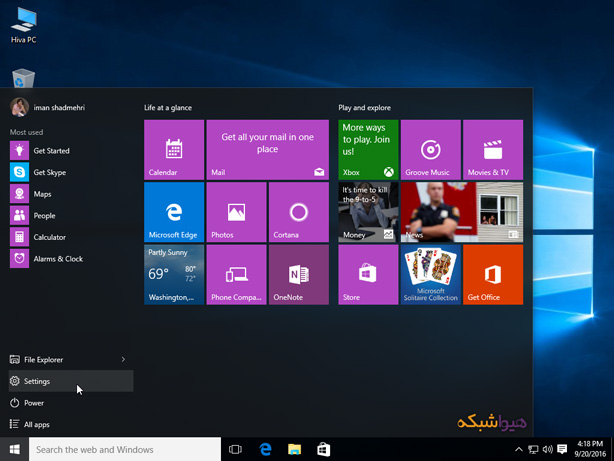Open the Mail tile

pyautogui.click(x=267, y=150)
